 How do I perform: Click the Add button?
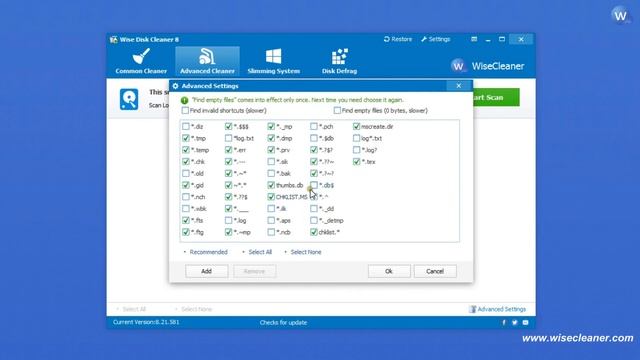click(x=207, y=271)
